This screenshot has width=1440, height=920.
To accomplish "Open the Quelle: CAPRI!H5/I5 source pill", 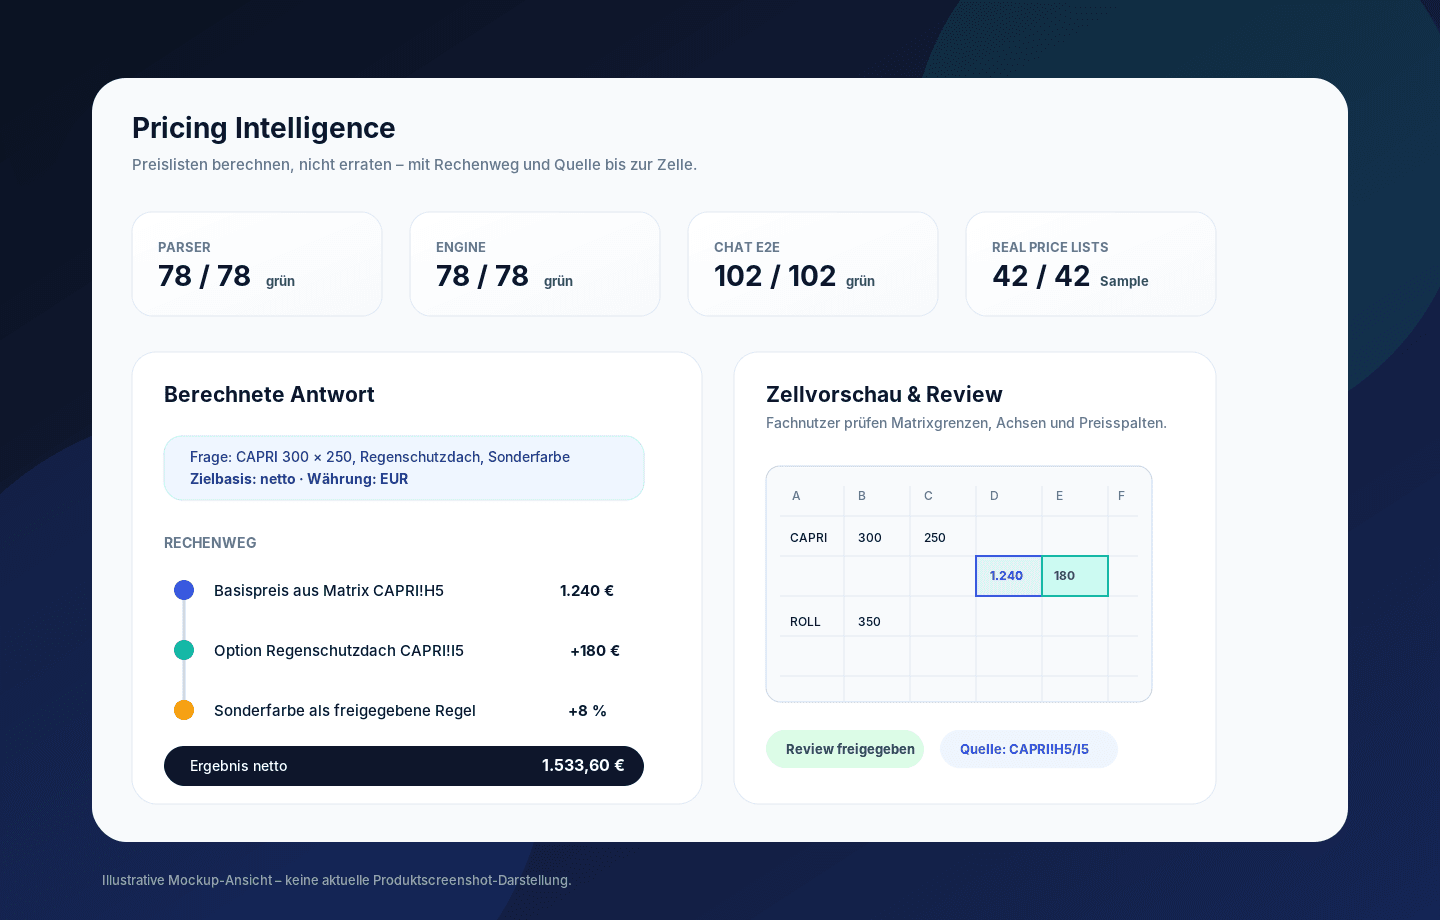I will pyautogui.click(x=1029, y=749).
